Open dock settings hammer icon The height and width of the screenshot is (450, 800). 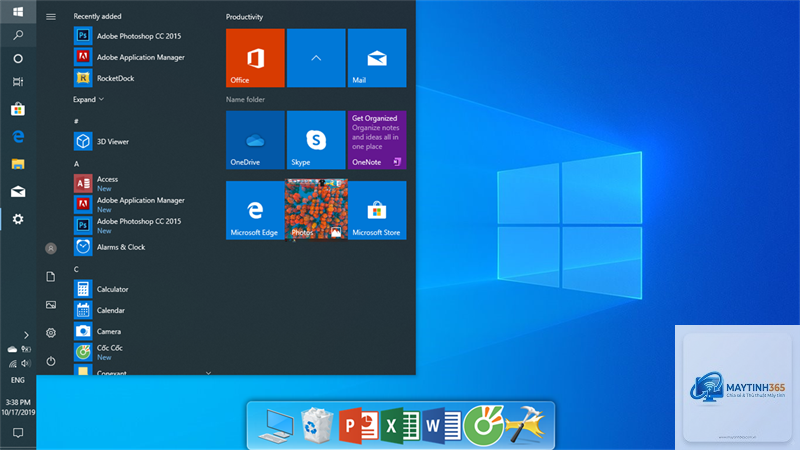coord(524,424)
